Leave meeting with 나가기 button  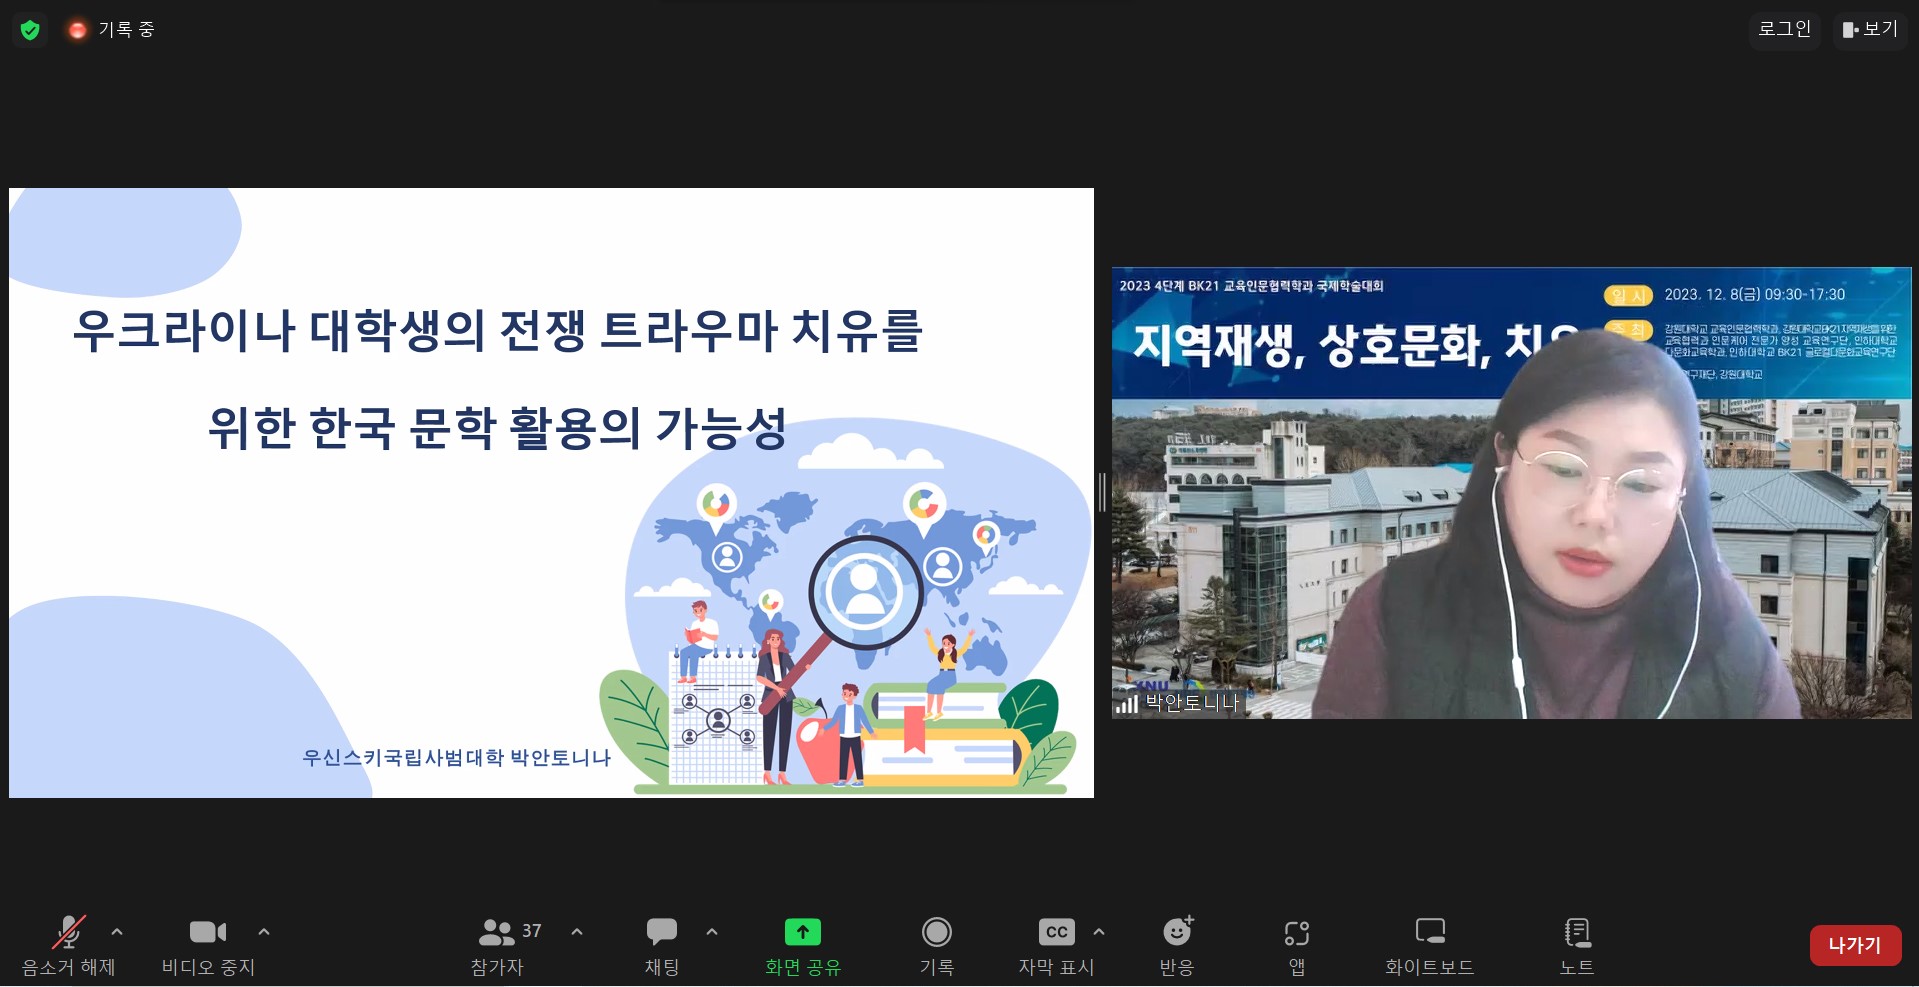pyautogui.click(x=1855, y=945)
